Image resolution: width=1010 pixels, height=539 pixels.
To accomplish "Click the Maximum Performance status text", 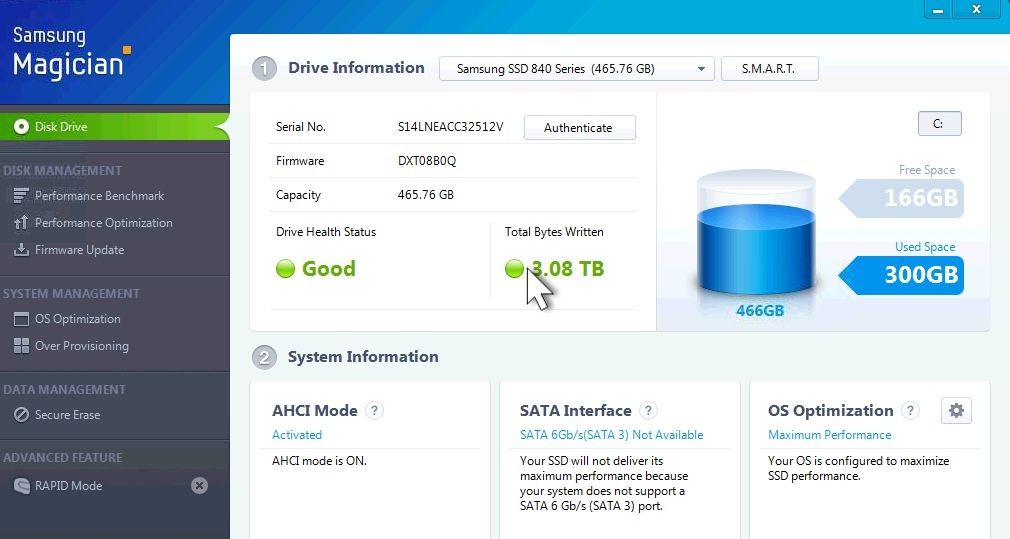I will [x=830, y=435].
